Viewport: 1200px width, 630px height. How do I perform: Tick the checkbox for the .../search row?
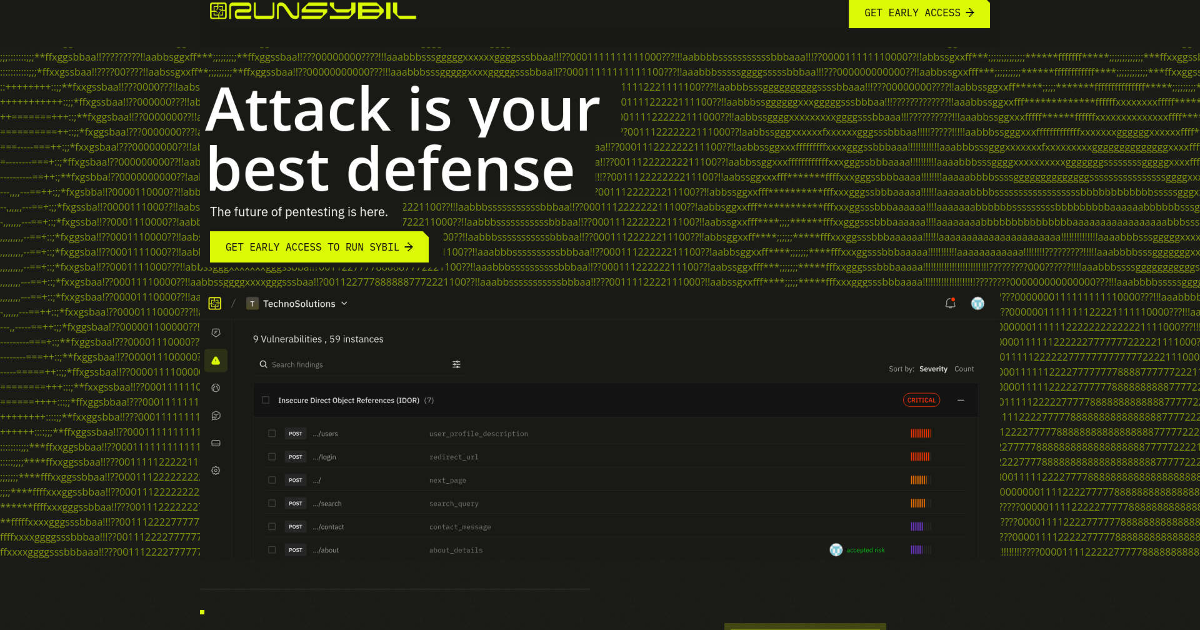271,504
